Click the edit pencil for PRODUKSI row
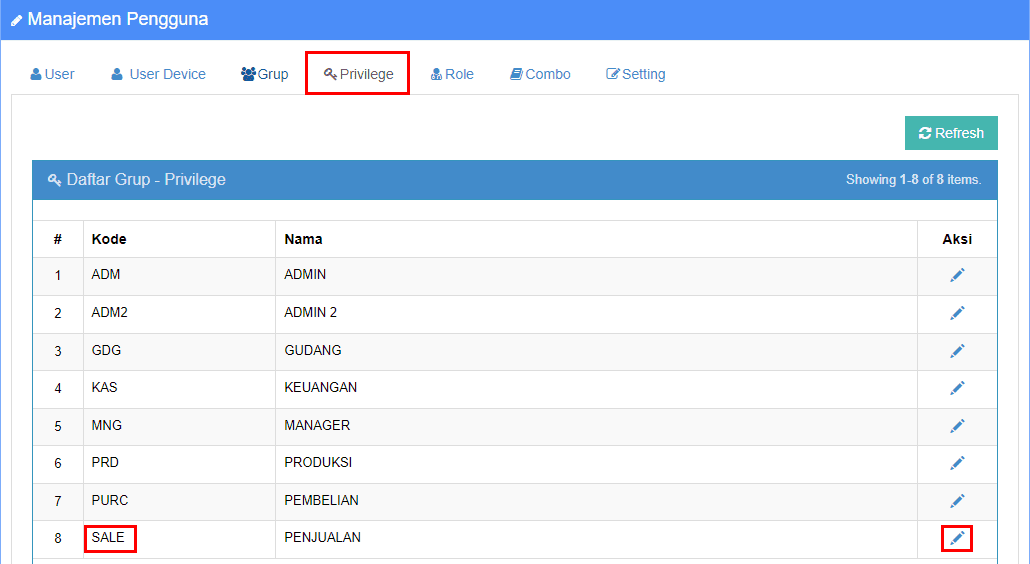The height and width of the screenshot is (564, 1030). (957, 464)
